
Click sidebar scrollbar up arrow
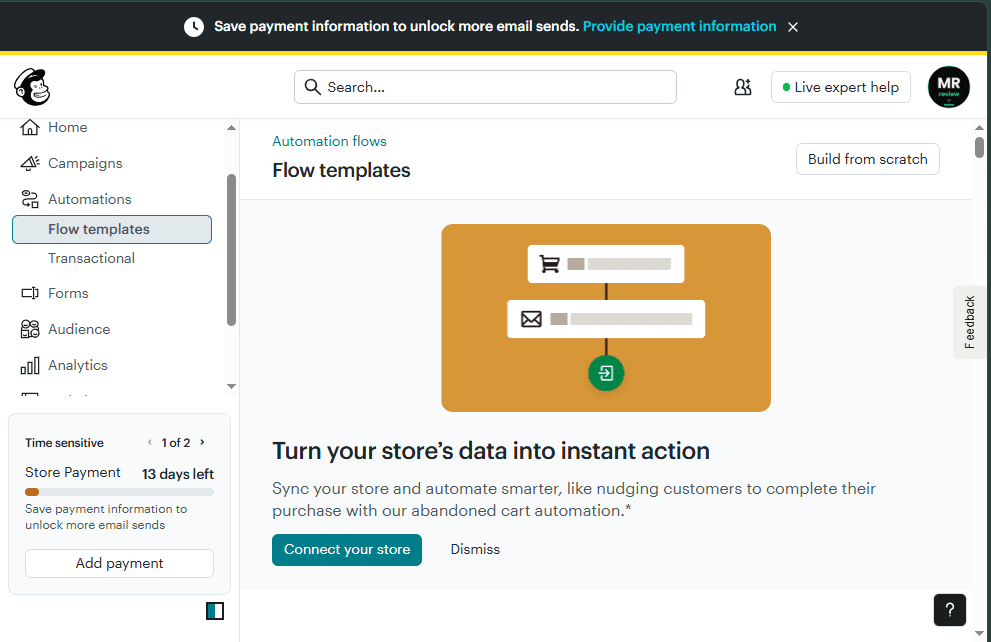[x=231, y=128]
